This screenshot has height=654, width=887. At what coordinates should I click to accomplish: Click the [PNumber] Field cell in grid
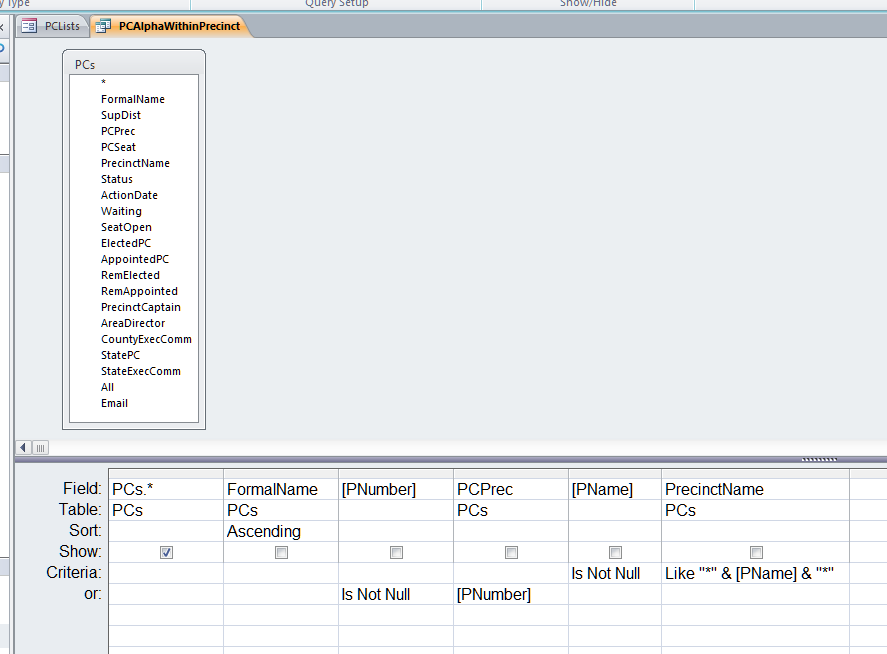396,489
